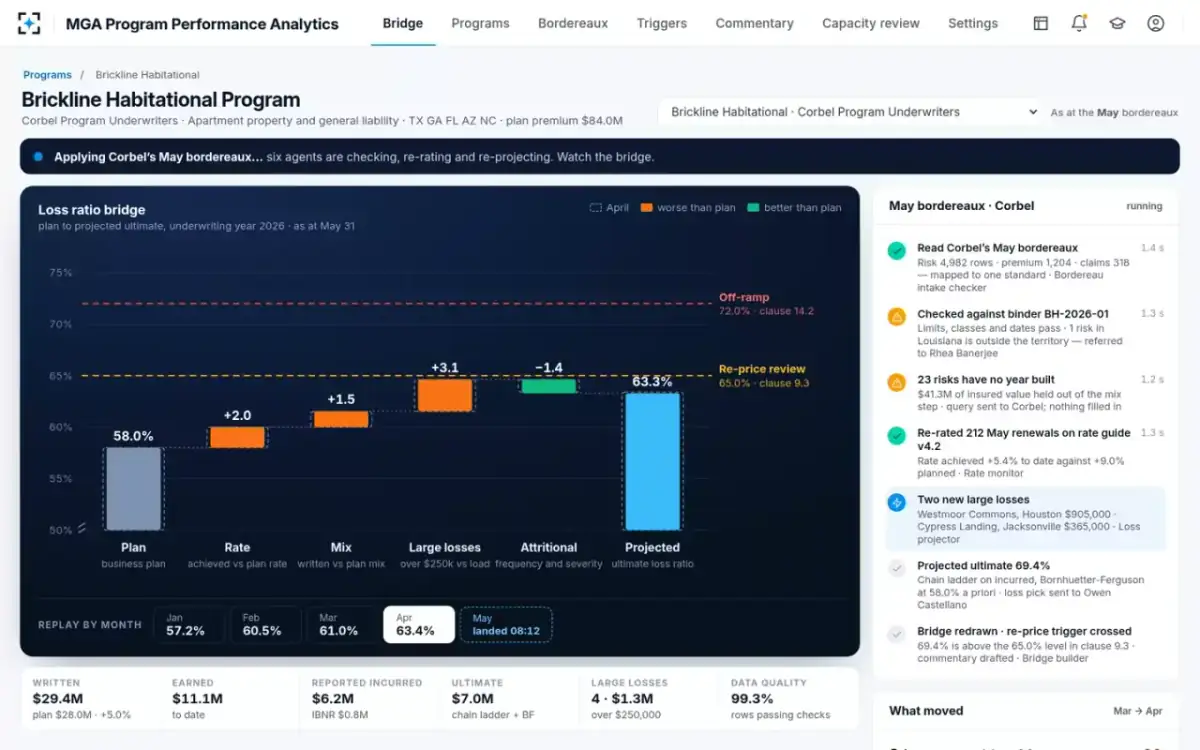Click the Replay by month label
Viewport: 1200px width, 750px height.
pos(90,625)
